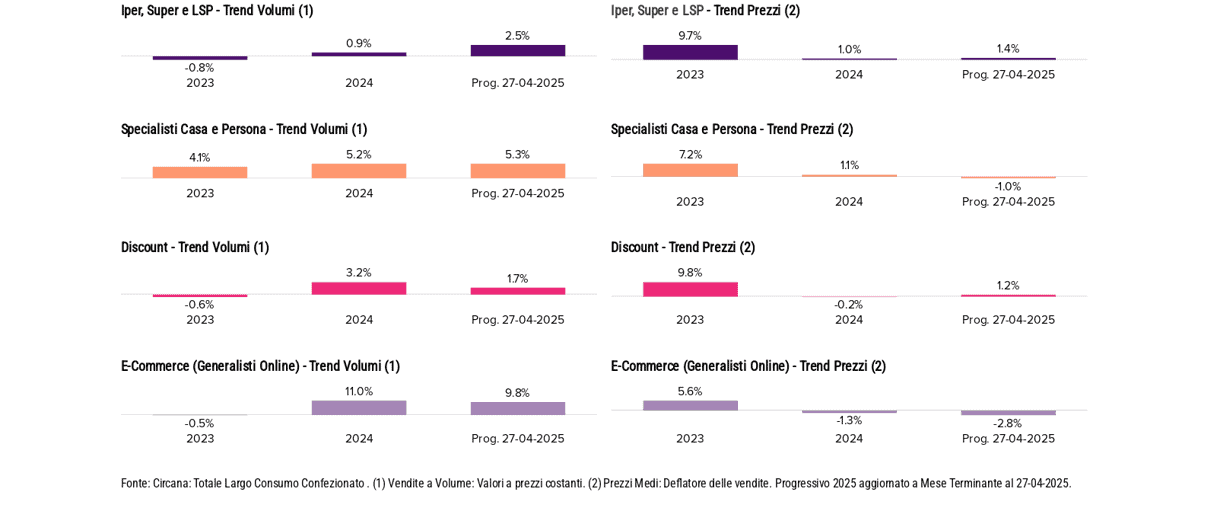Click the 2.5% bar in Iper Volumi chart
The height and width of the screenshot is (508, 1217).
pos(517,50)
